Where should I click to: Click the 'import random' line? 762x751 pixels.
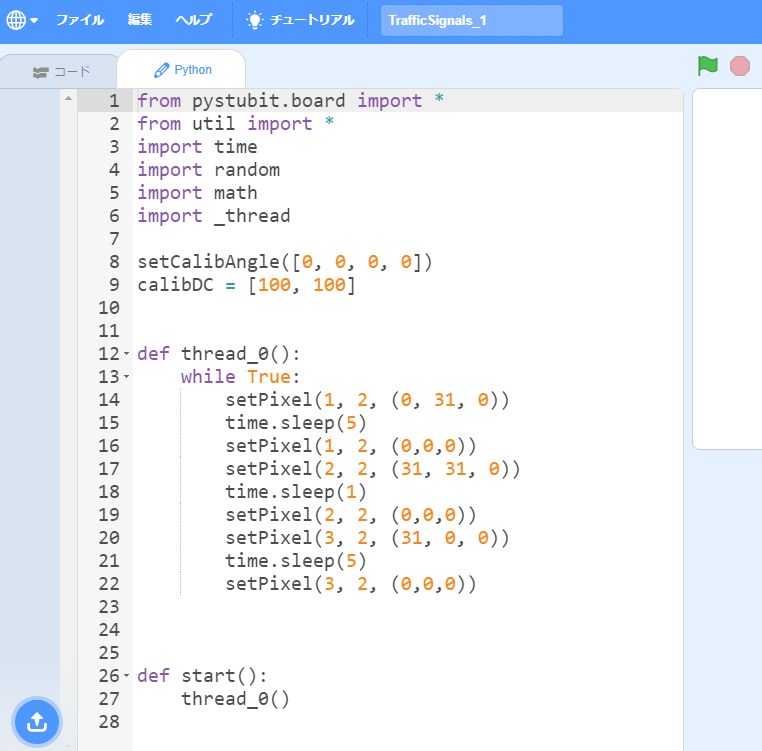(x=208, y=170)
